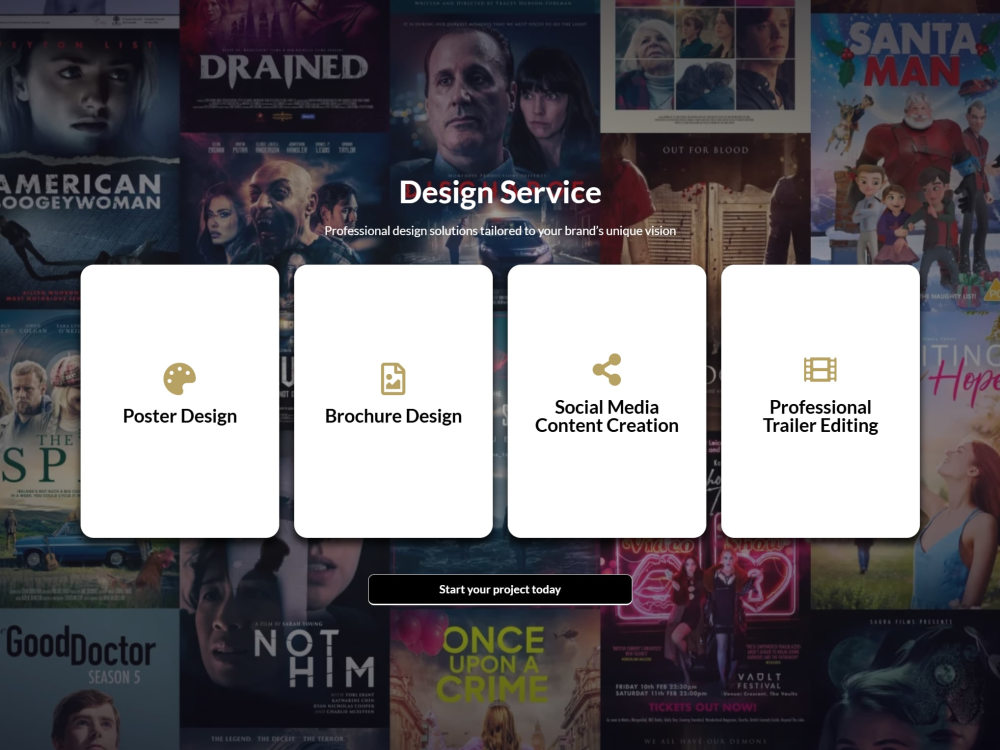Viewport: 1000px width, 750px height.
Task: Click the share icon for Social Media
Action: click(x=607, y=369)
